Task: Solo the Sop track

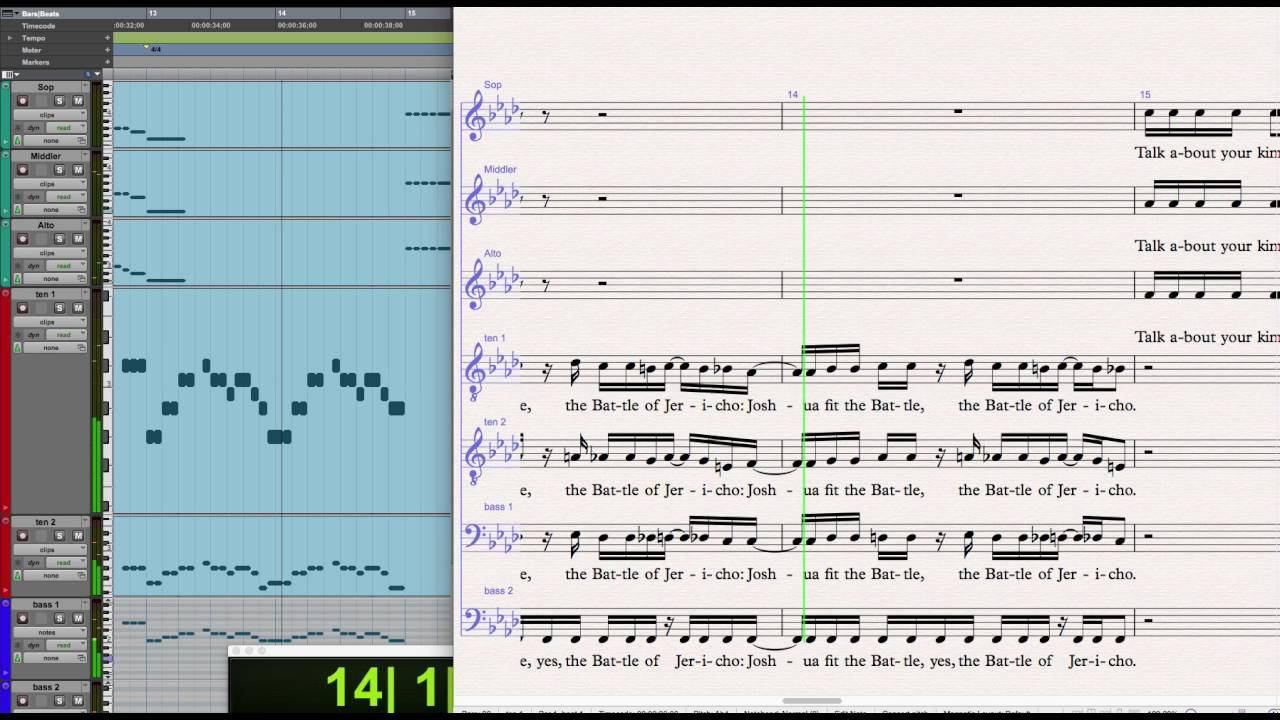Action: tap(59, 101)
